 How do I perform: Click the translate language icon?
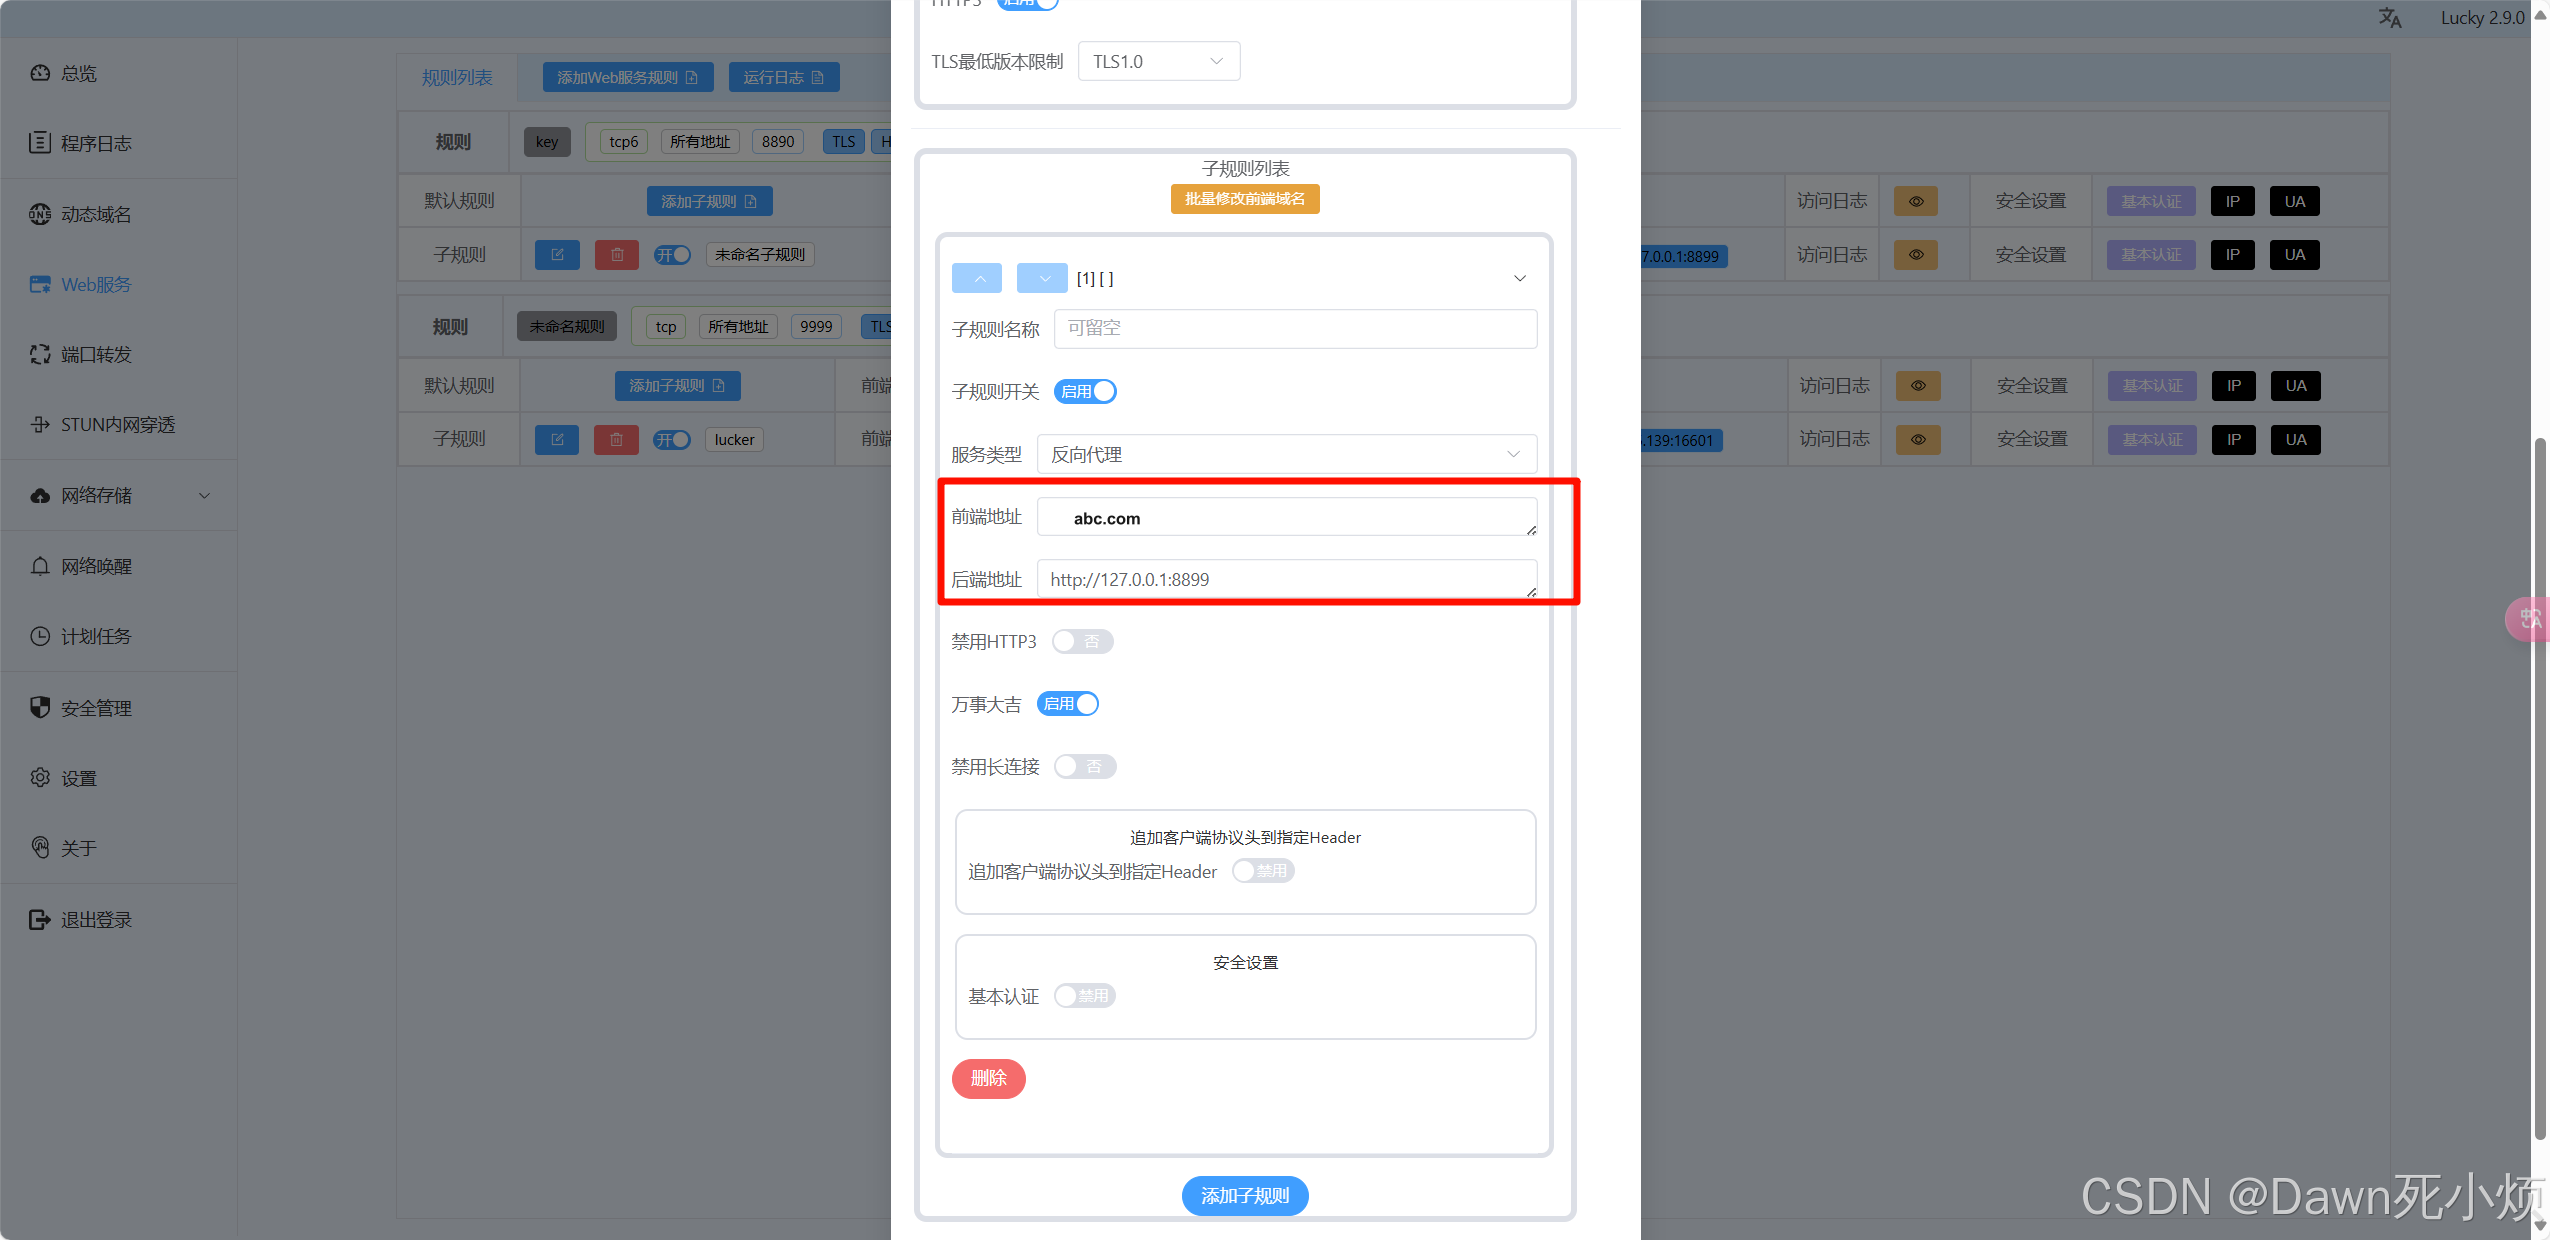(x=2389, y=18)
